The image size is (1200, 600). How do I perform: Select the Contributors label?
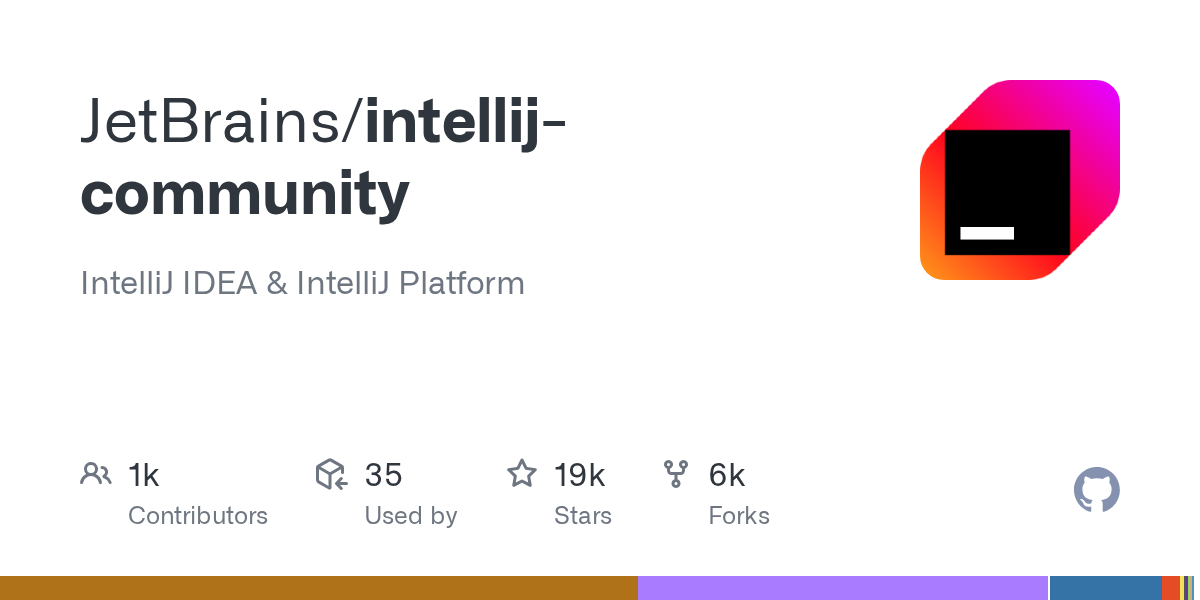click(x=198, y=516)
